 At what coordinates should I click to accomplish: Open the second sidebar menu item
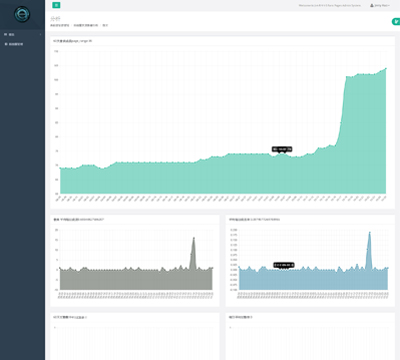point(22,44)
